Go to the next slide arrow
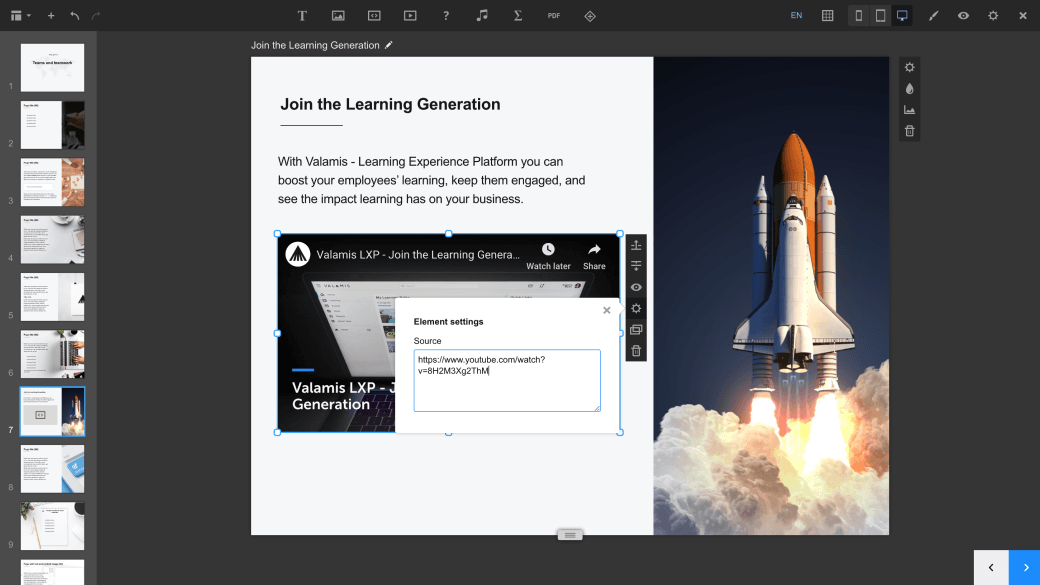1040x585 pixels. (x=1025, y=568)
